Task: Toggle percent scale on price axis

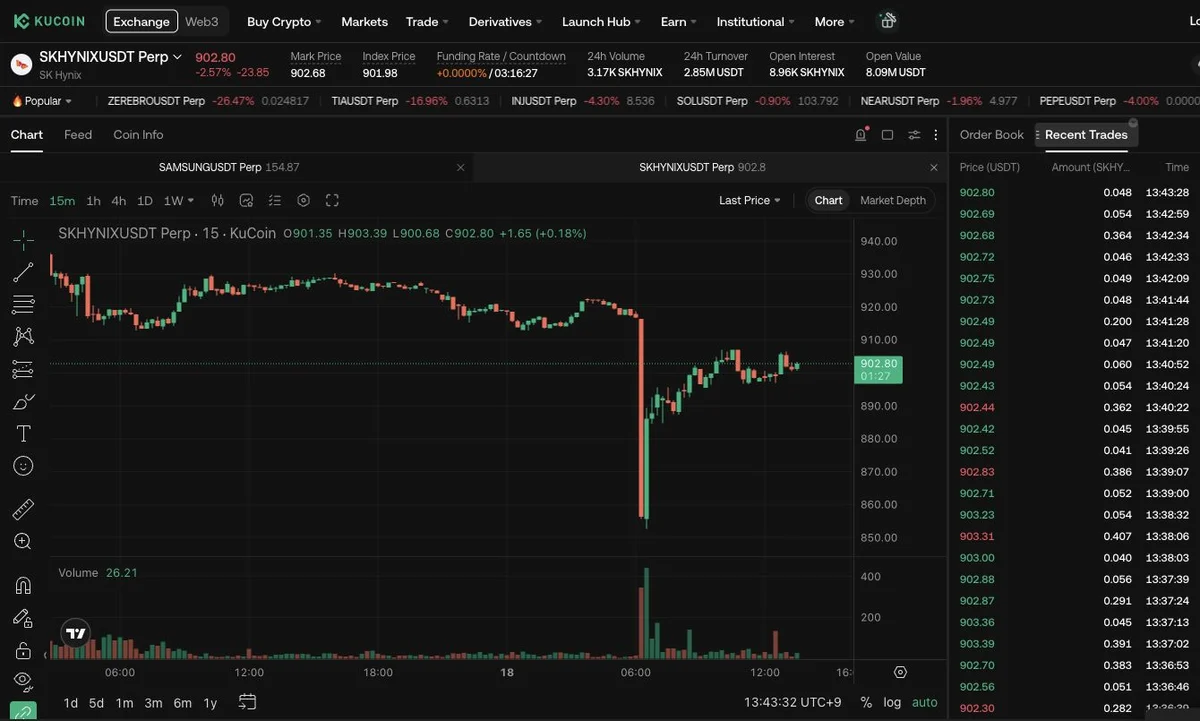Action: 866,702
